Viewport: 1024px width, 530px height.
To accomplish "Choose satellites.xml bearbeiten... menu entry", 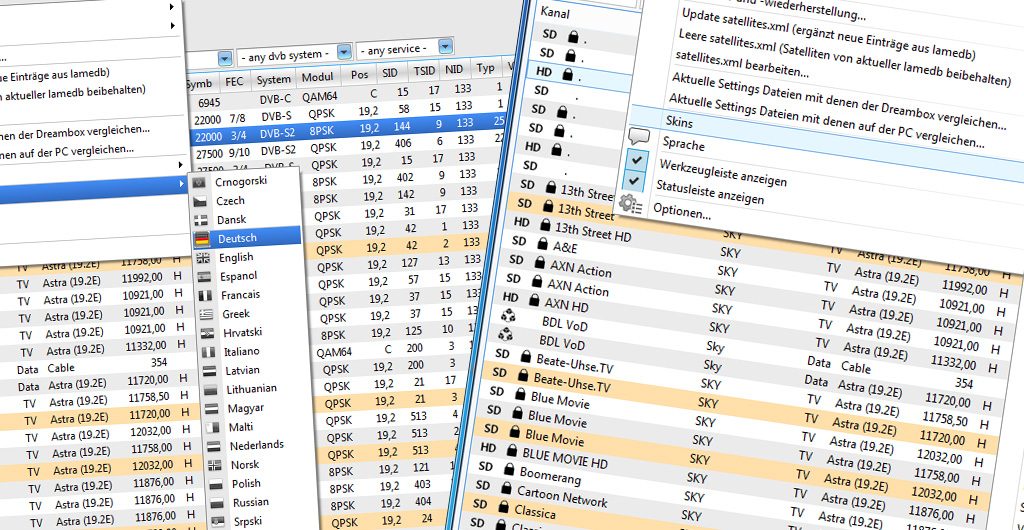I will tap(743, 63).
